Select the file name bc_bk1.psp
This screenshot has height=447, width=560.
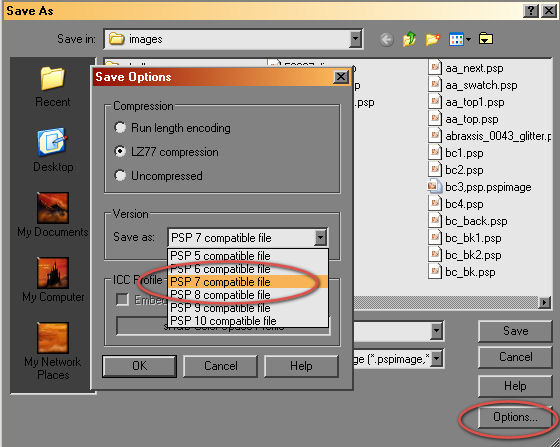pyautogui.click(x=473, y=238)
